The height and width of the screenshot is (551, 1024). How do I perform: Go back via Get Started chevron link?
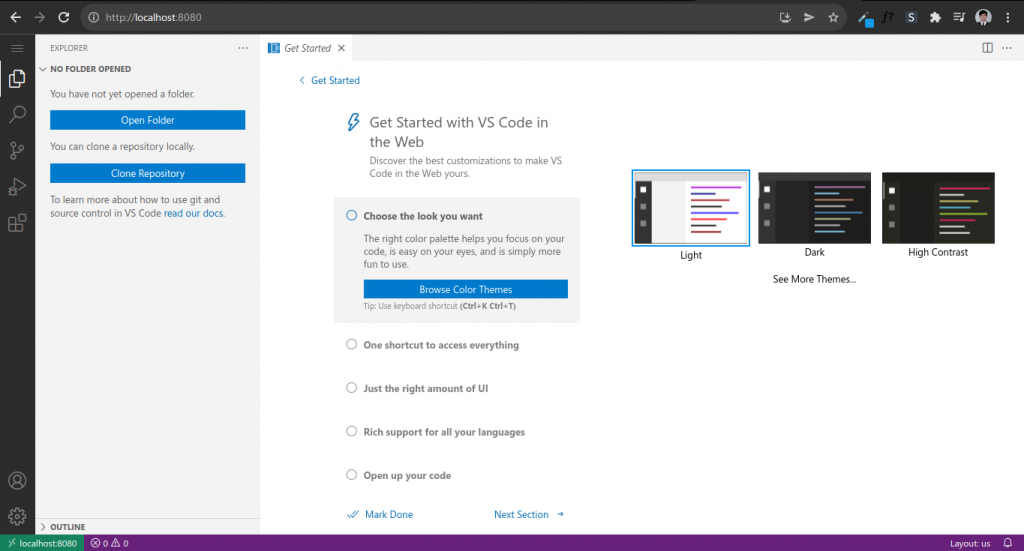tap(329, 80)
